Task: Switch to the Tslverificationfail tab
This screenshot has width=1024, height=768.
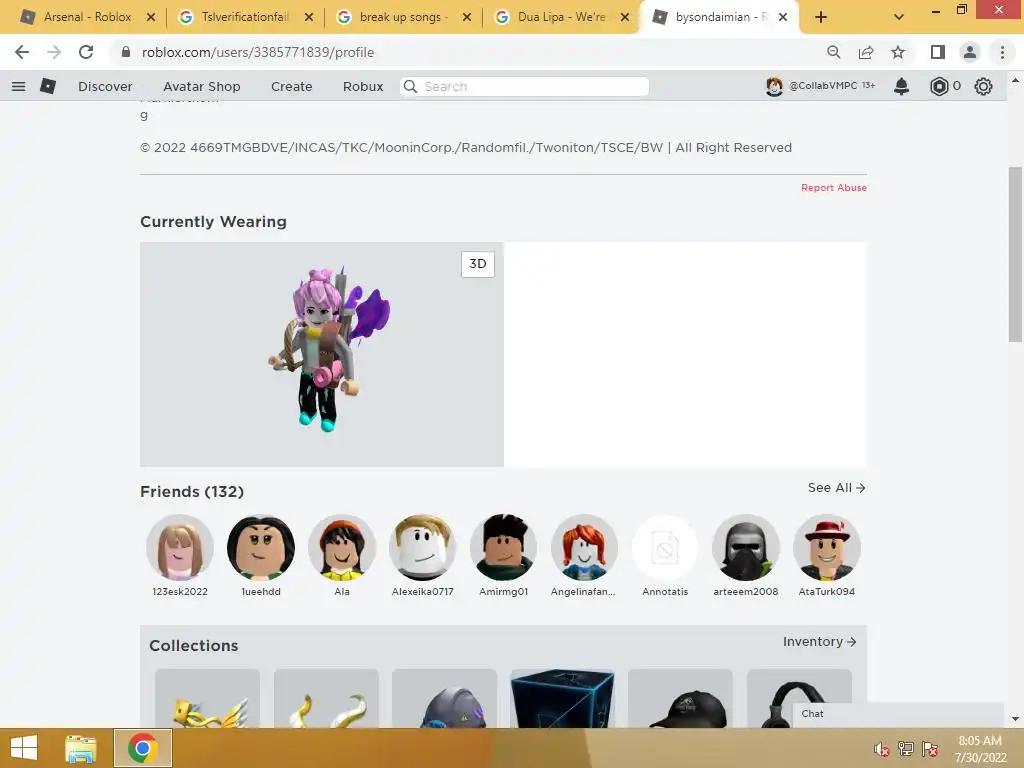Action: (244, 17)
